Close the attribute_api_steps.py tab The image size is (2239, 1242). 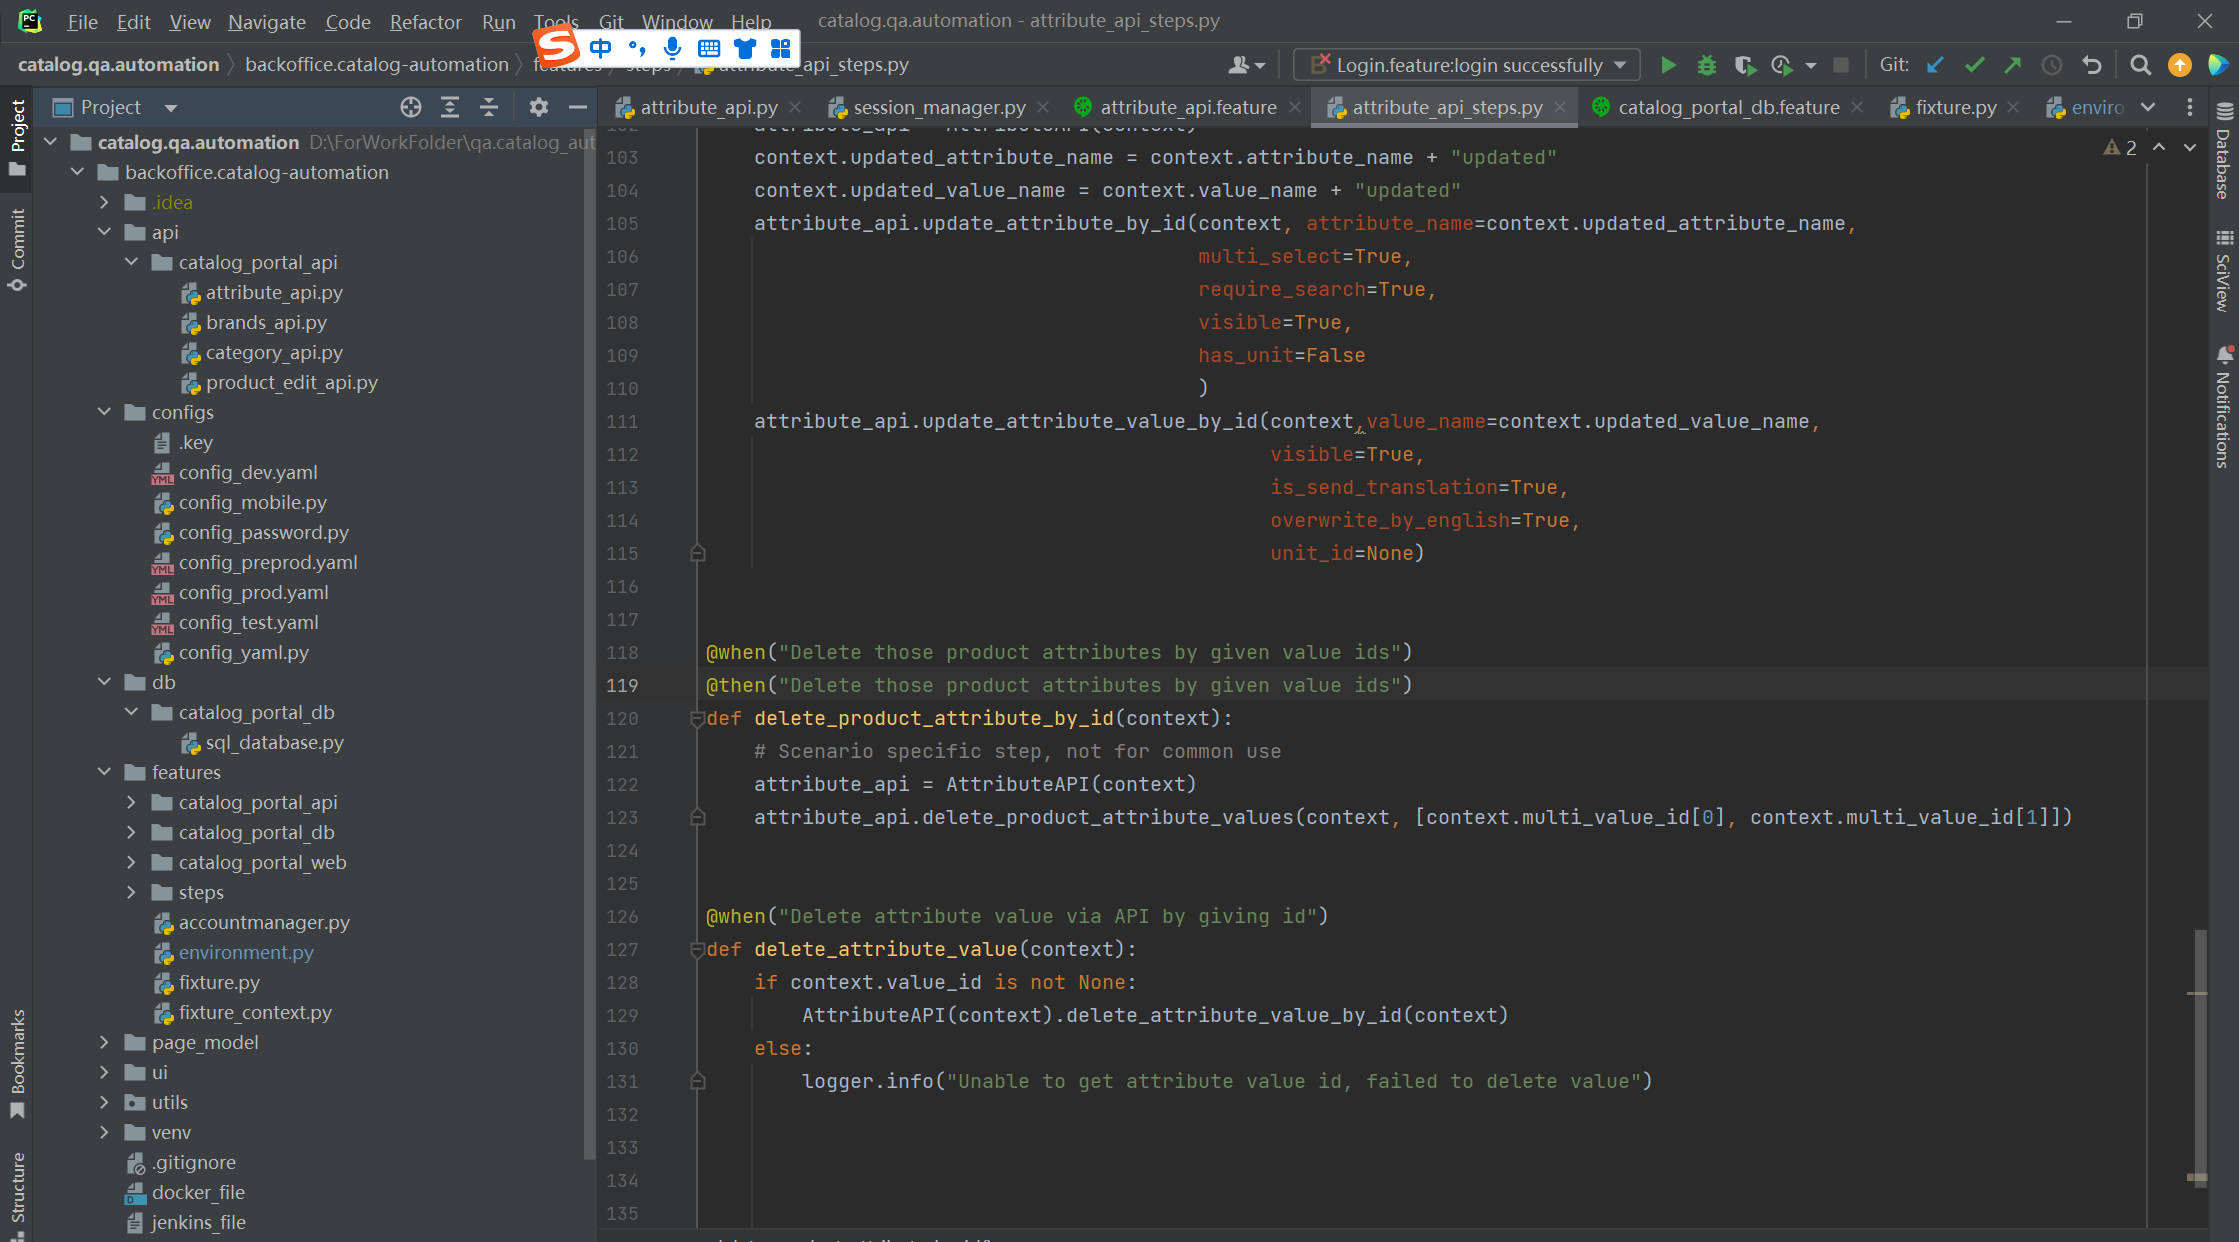[x=1560, y=107]
